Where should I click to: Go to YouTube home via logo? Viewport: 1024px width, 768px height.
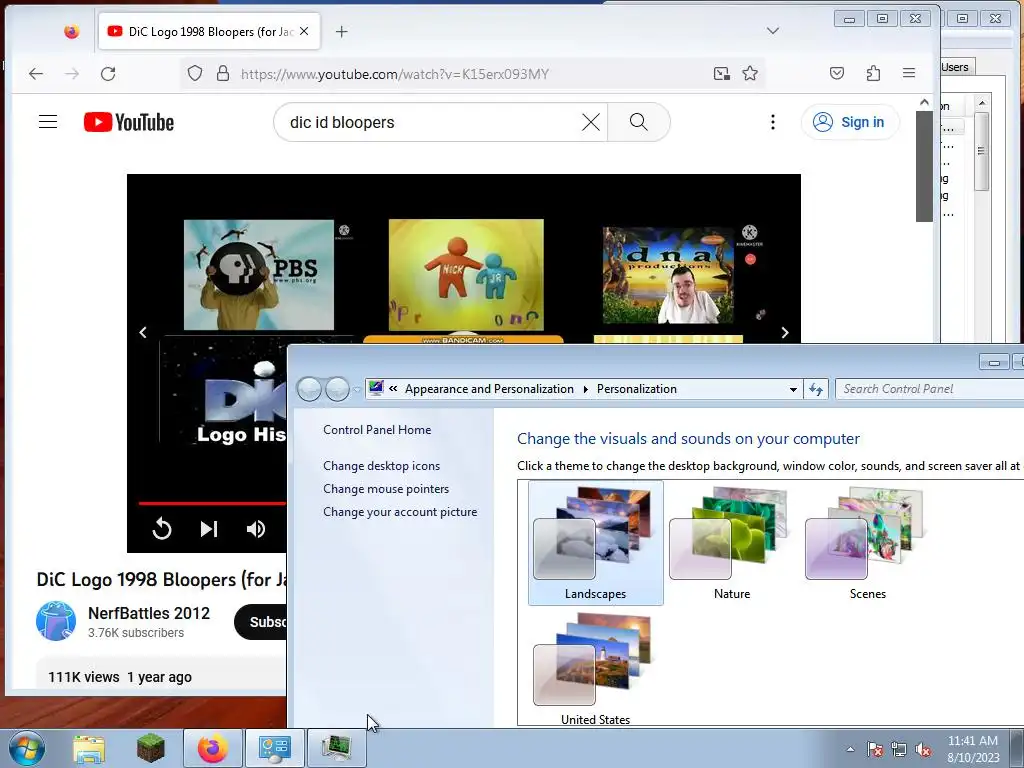[x=129, y=122]
